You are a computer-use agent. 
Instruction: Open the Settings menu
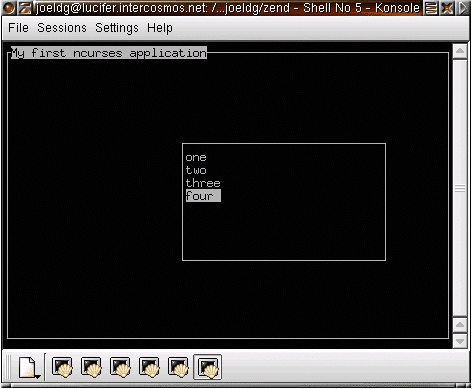point(117,28)
